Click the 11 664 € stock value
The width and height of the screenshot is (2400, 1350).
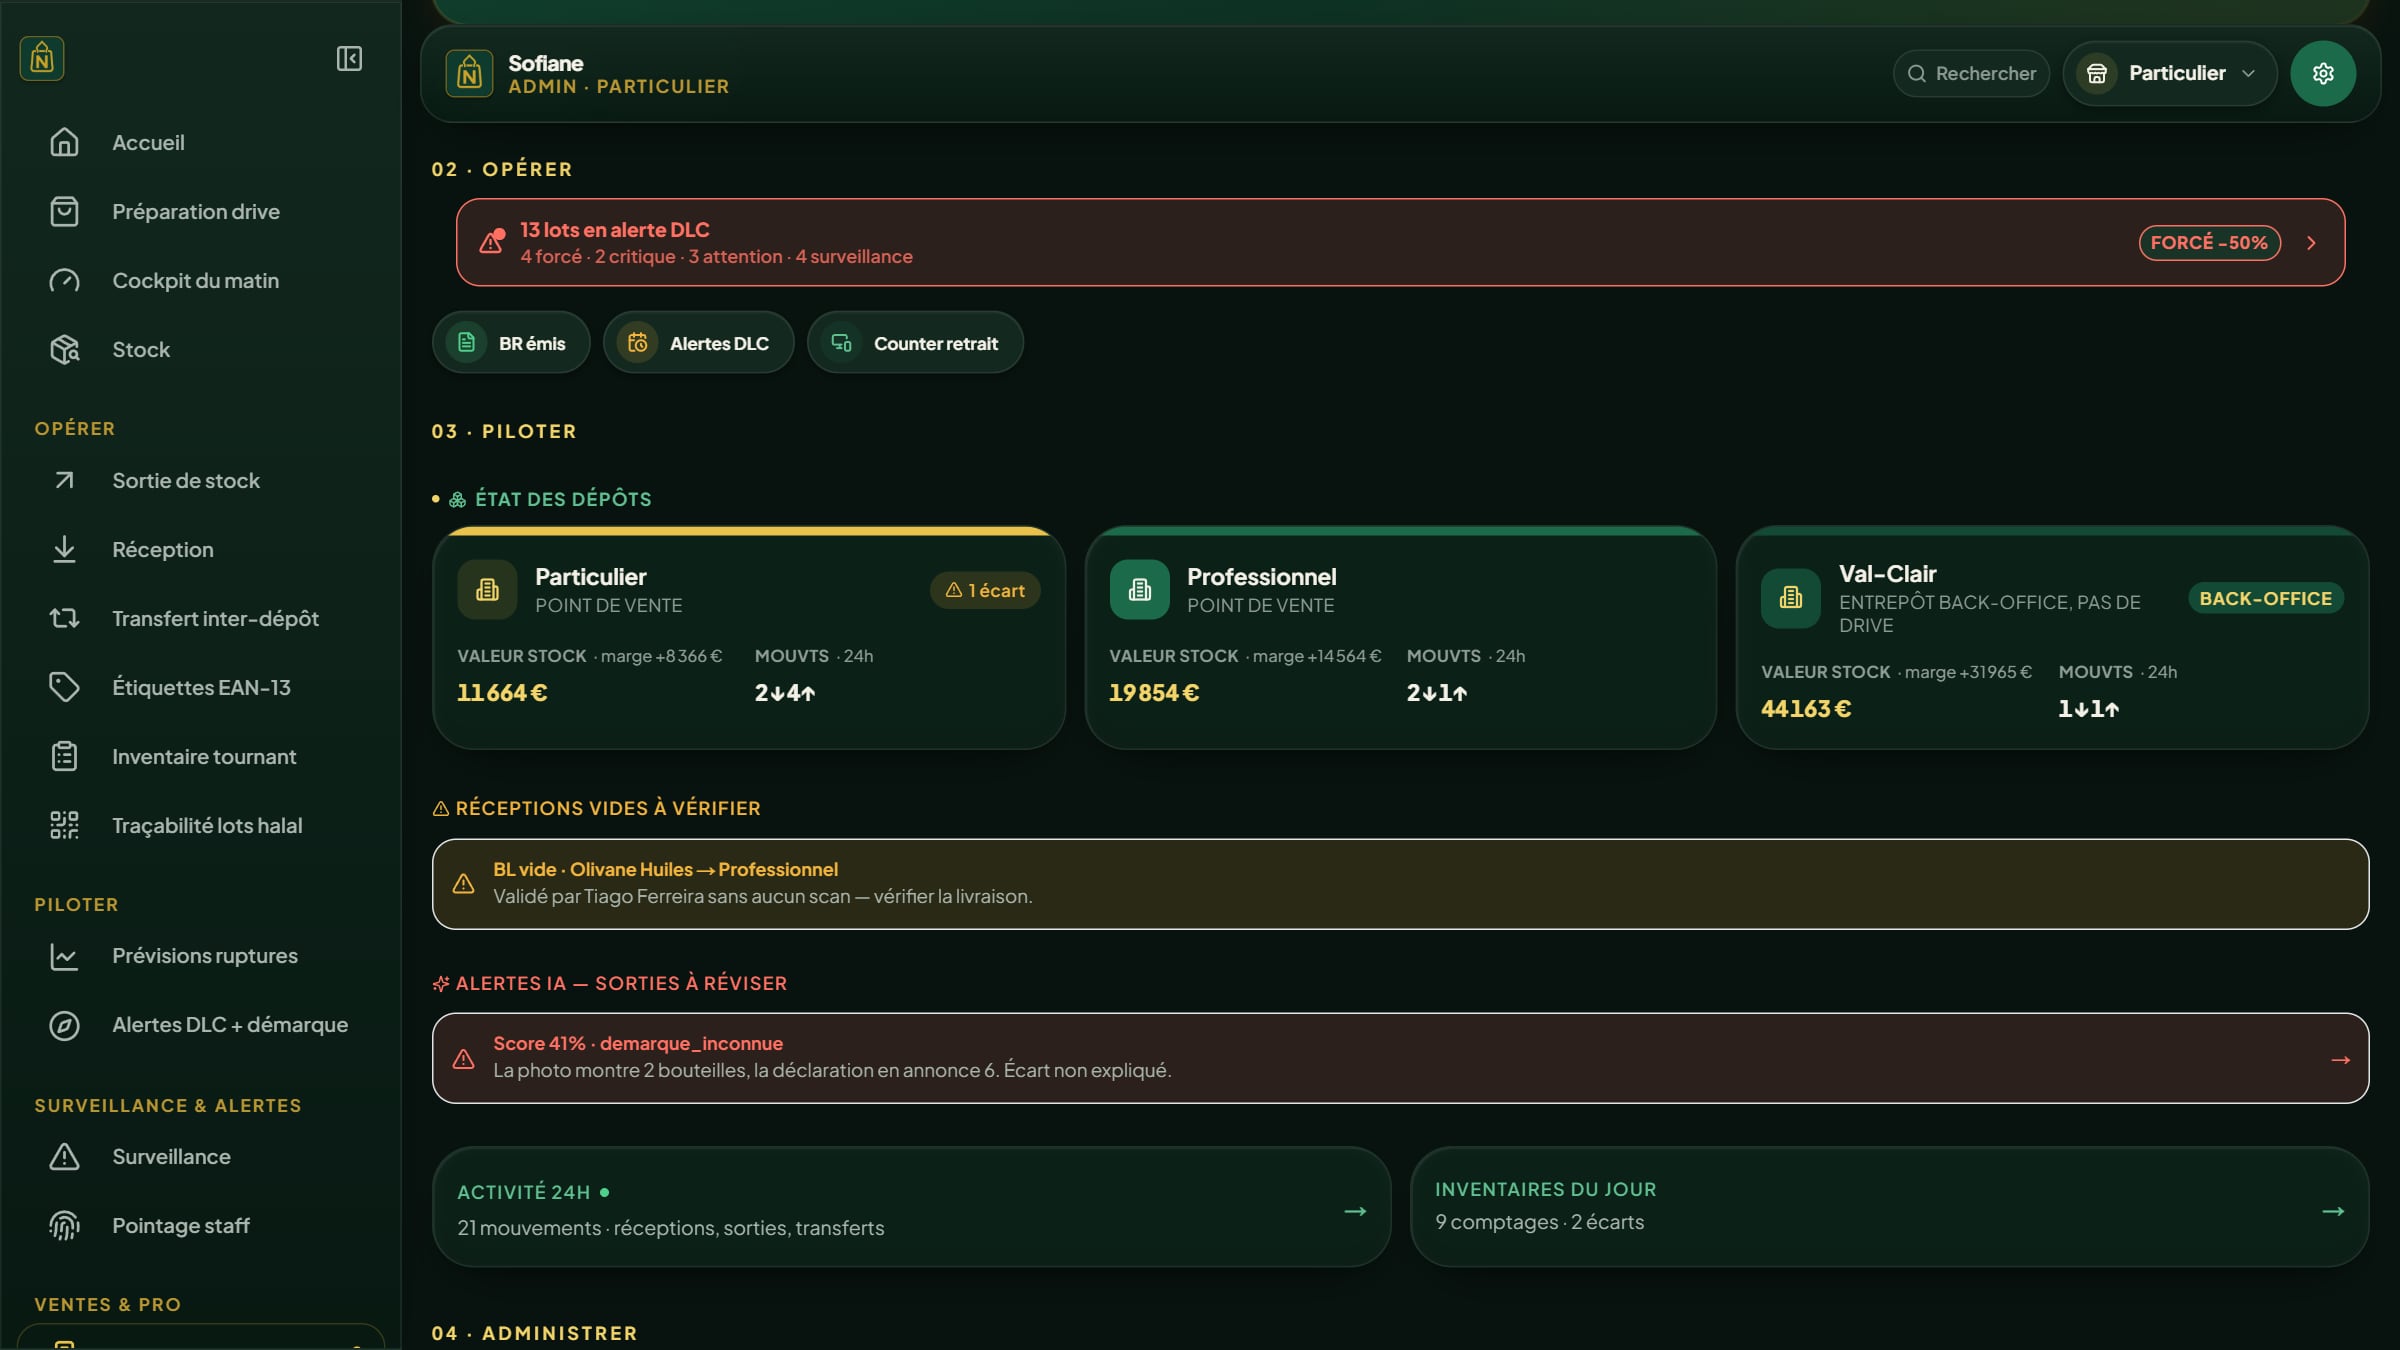[x=502, y=692]
